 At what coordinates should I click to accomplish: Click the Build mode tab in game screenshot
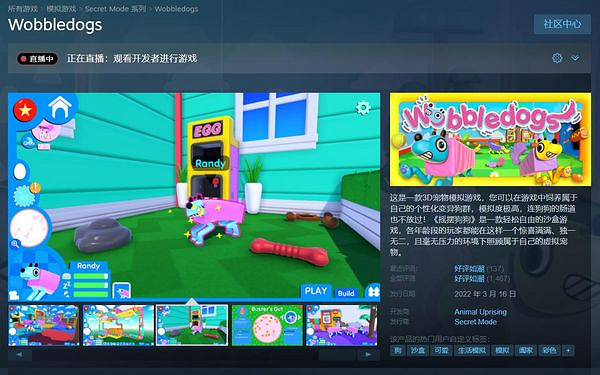tap(346, 293)
